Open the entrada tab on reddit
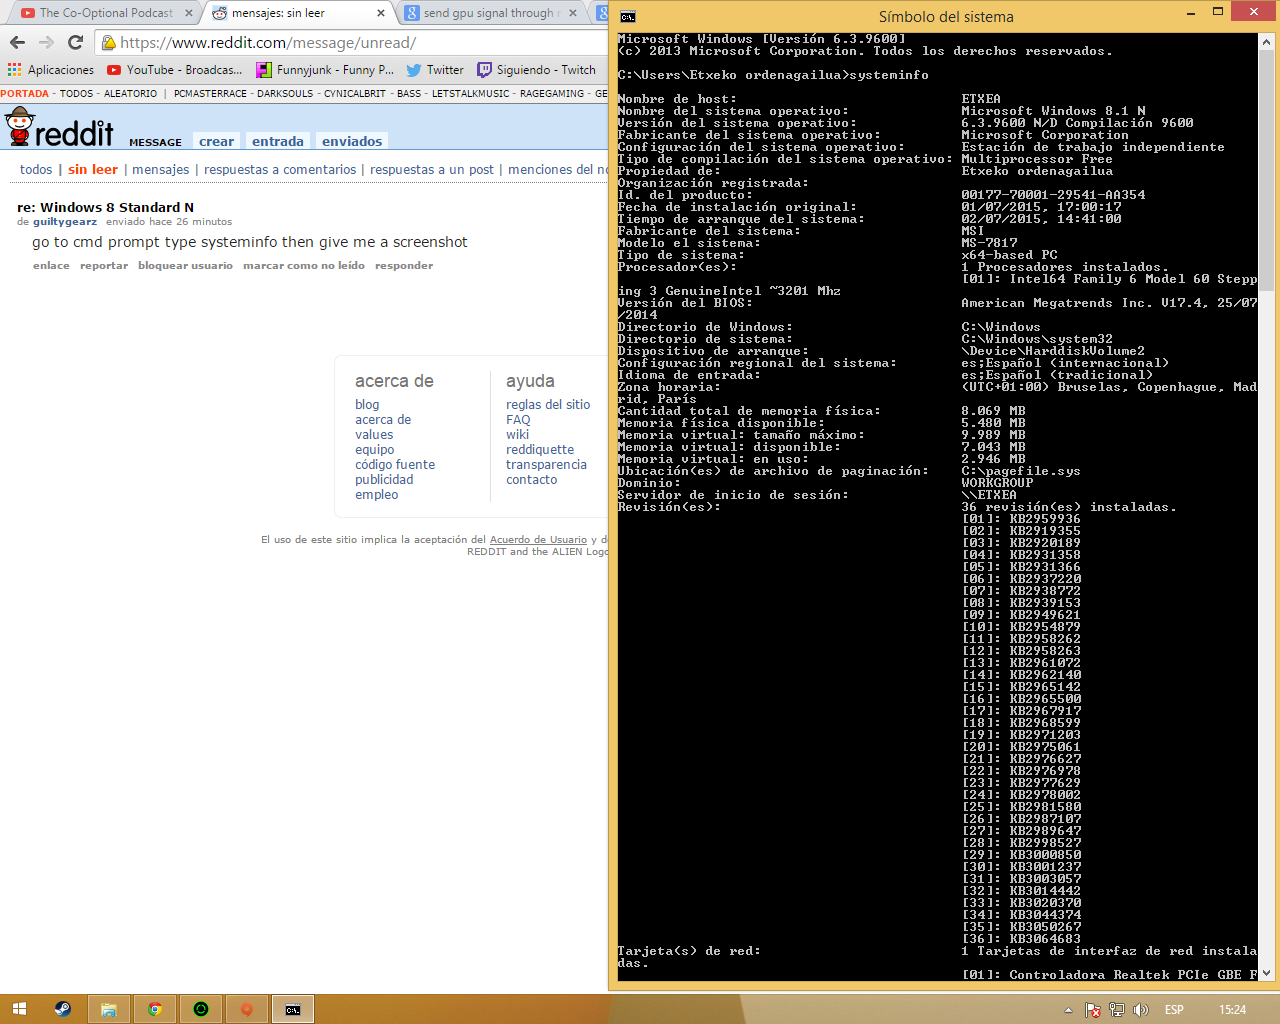The height and width of the screenshot is (1024, 1280). [278, 141]
